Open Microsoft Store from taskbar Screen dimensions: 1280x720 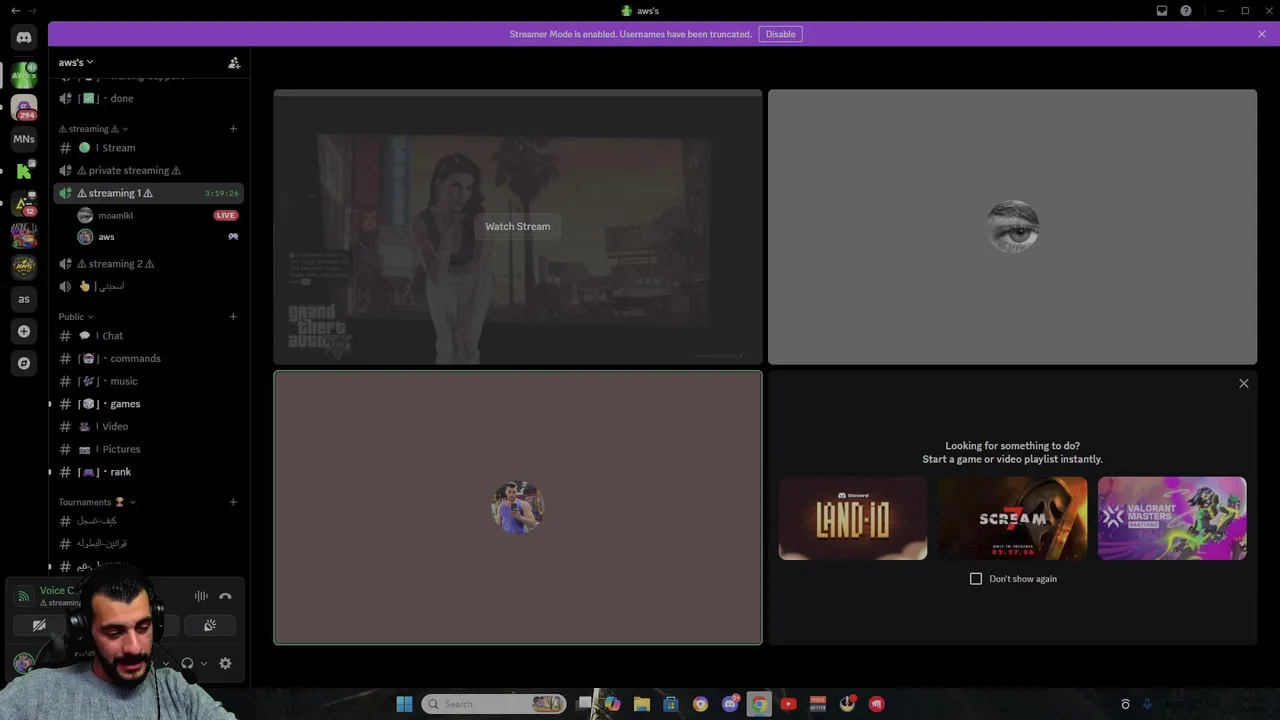coord(671,704)
